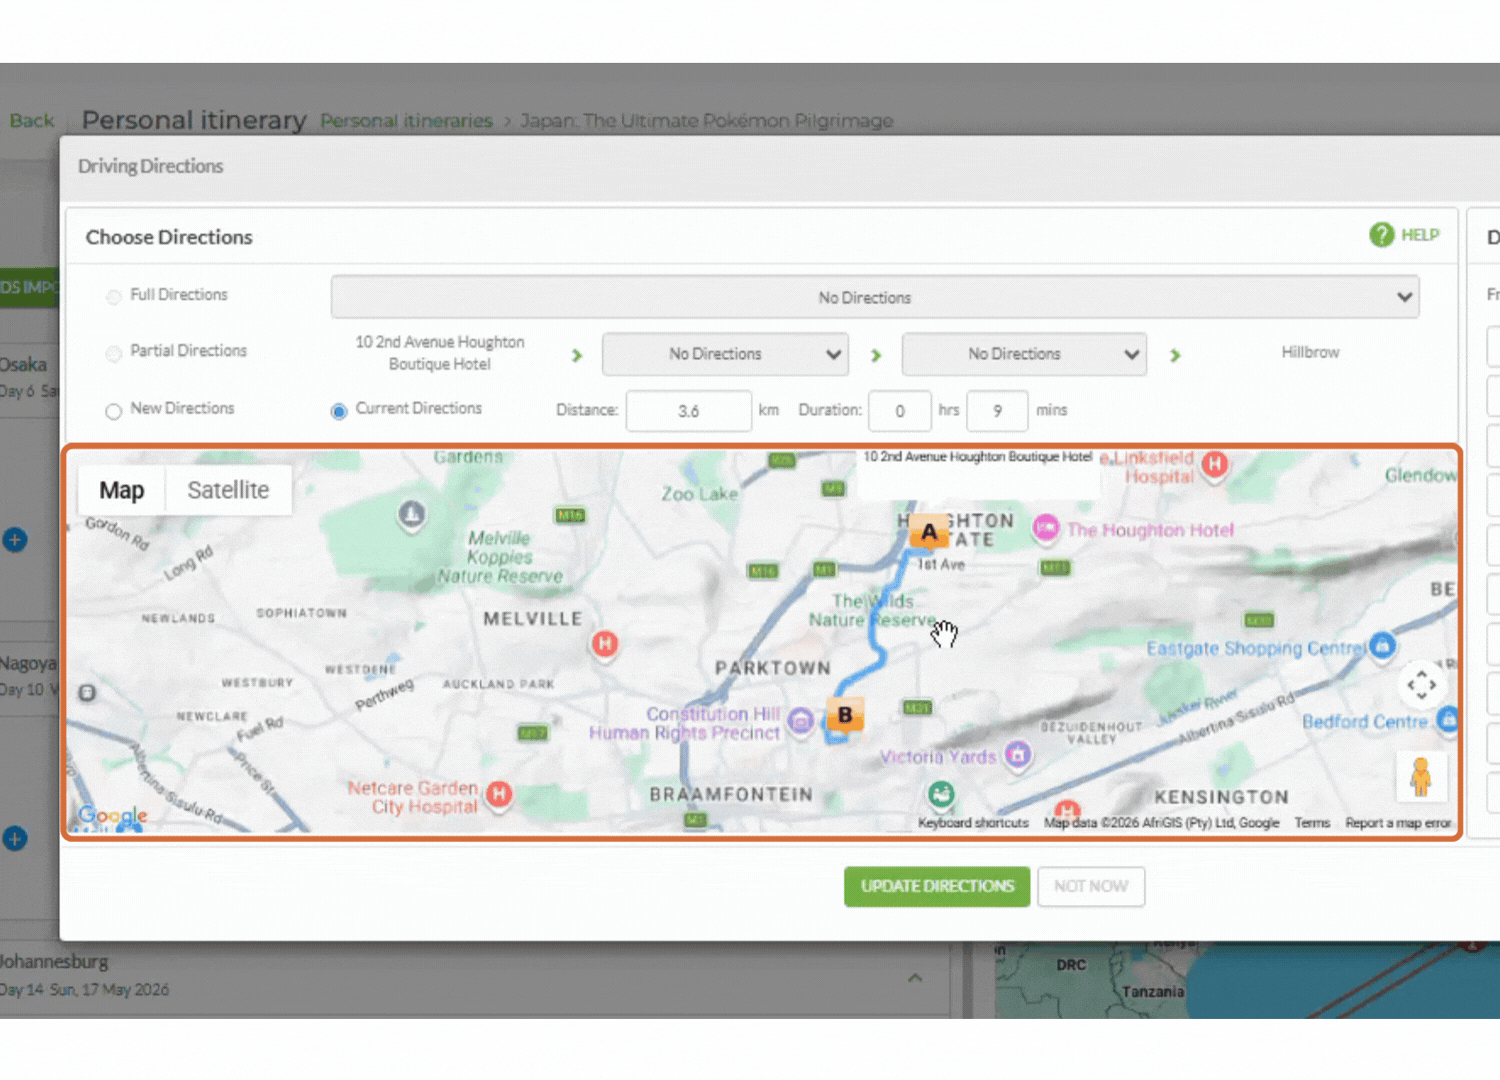Click the blue plus icon beside Osaka
Screen dimensions: 1500x1080
pyautogui.click(x=14, y=540)
